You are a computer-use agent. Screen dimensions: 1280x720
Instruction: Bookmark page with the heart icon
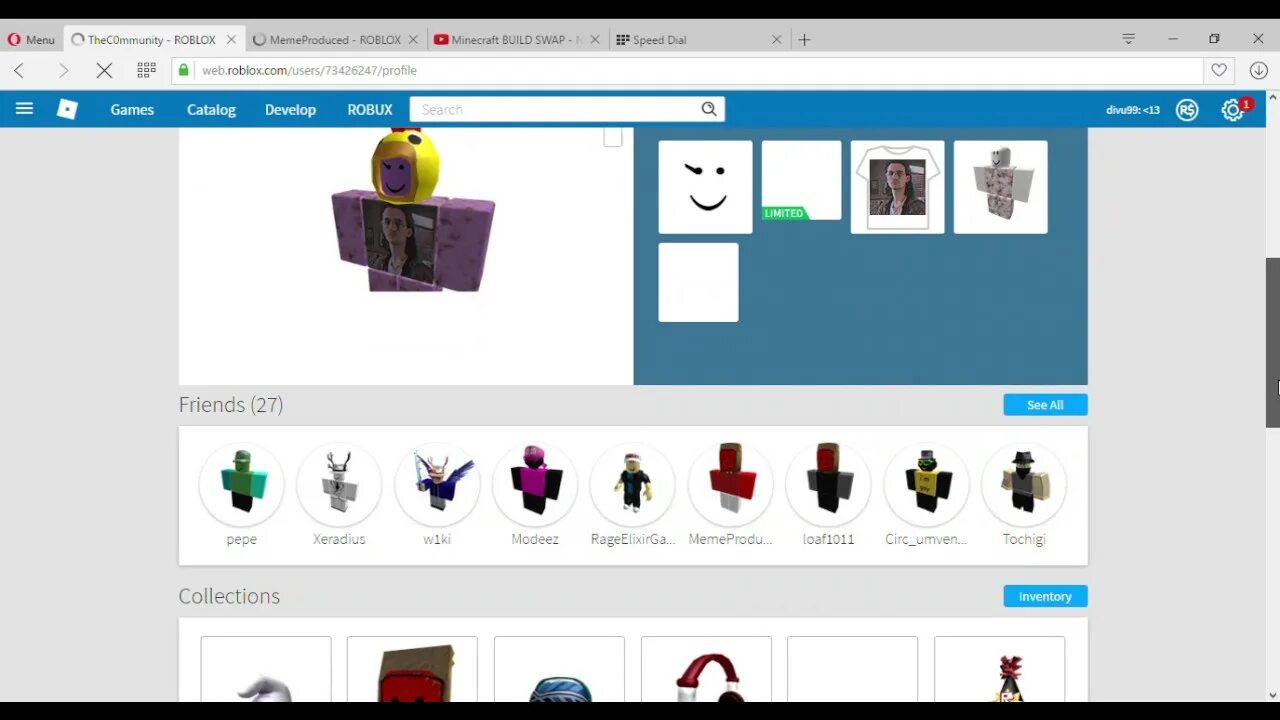(x=1219, y=70)
